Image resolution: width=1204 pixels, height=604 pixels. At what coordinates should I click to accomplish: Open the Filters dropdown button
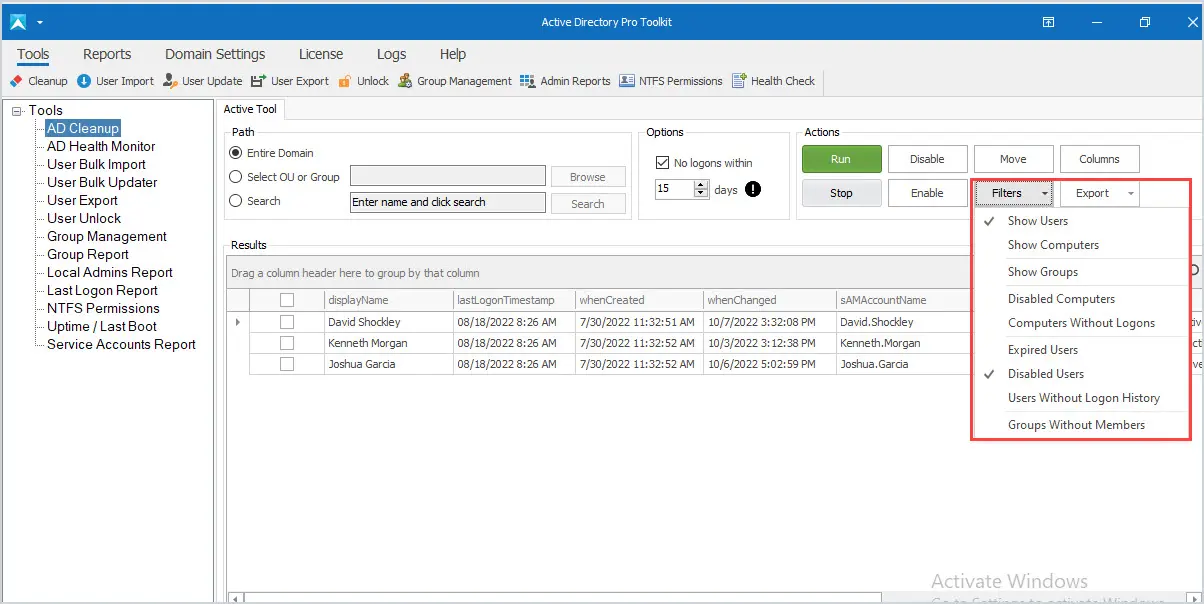1014,193
